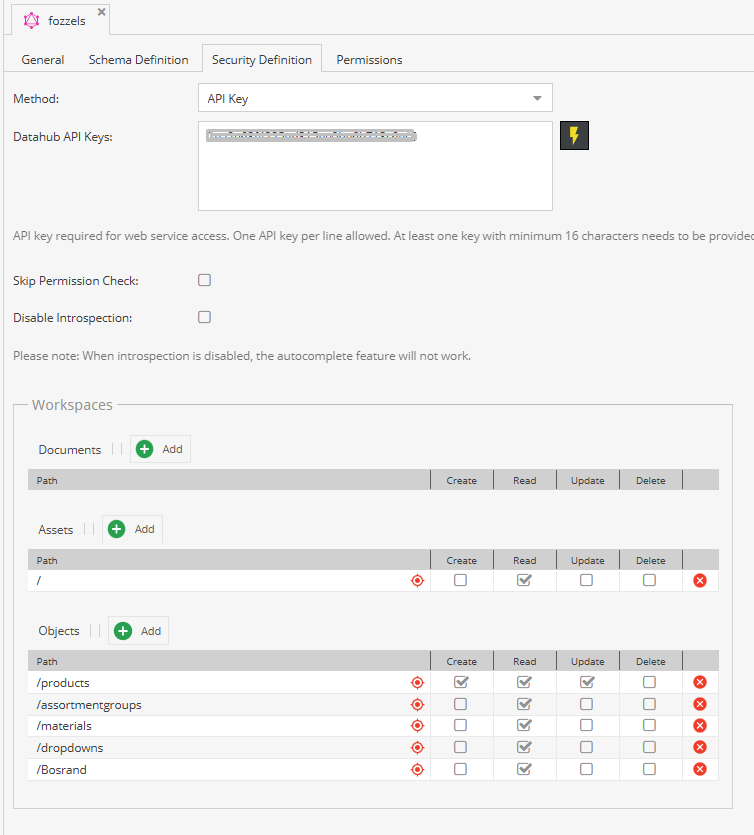
Task: Remove the /dropdowns path row
Action: tap(700, 748)
